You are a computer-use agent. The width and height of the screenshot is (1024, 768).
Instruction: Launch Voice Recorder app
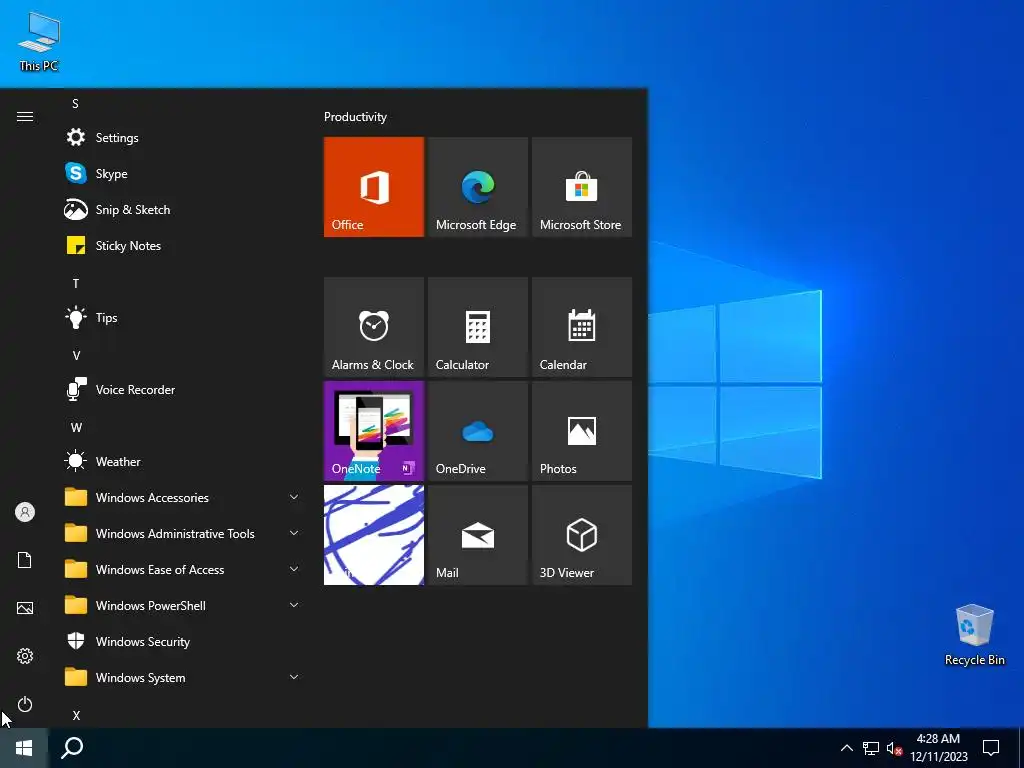[183, 390]
